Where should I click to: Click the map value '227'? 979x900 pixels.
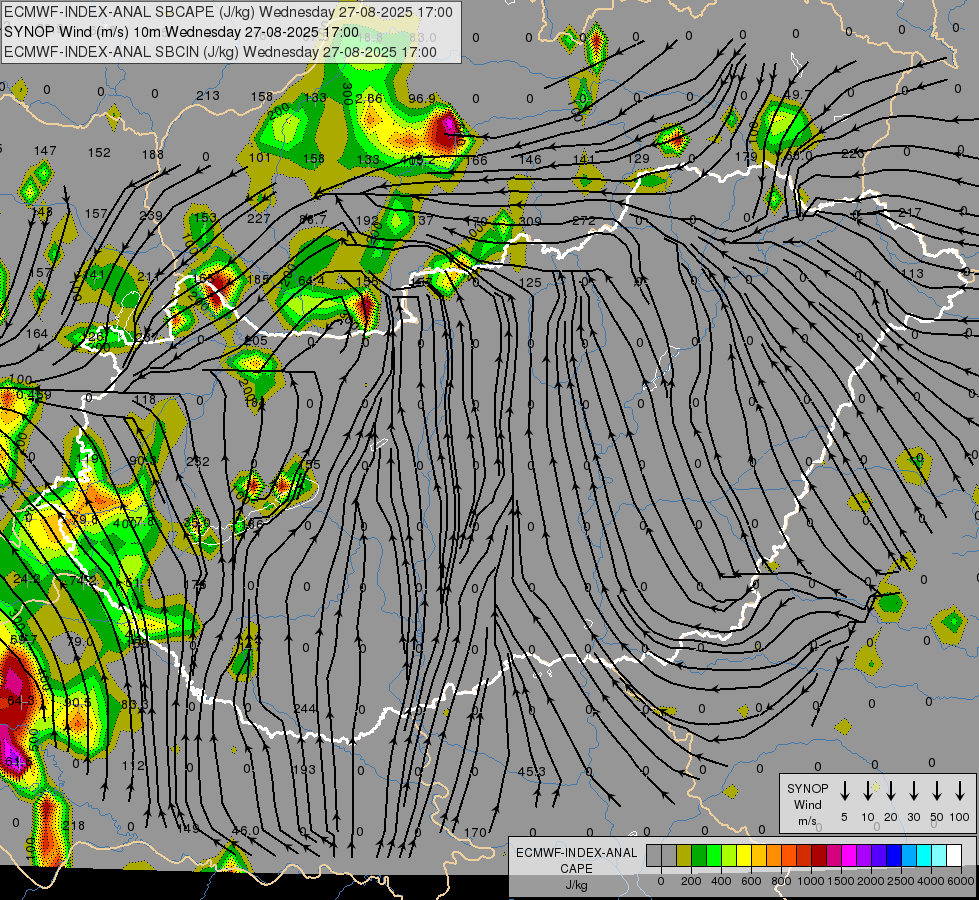(258, 219)
